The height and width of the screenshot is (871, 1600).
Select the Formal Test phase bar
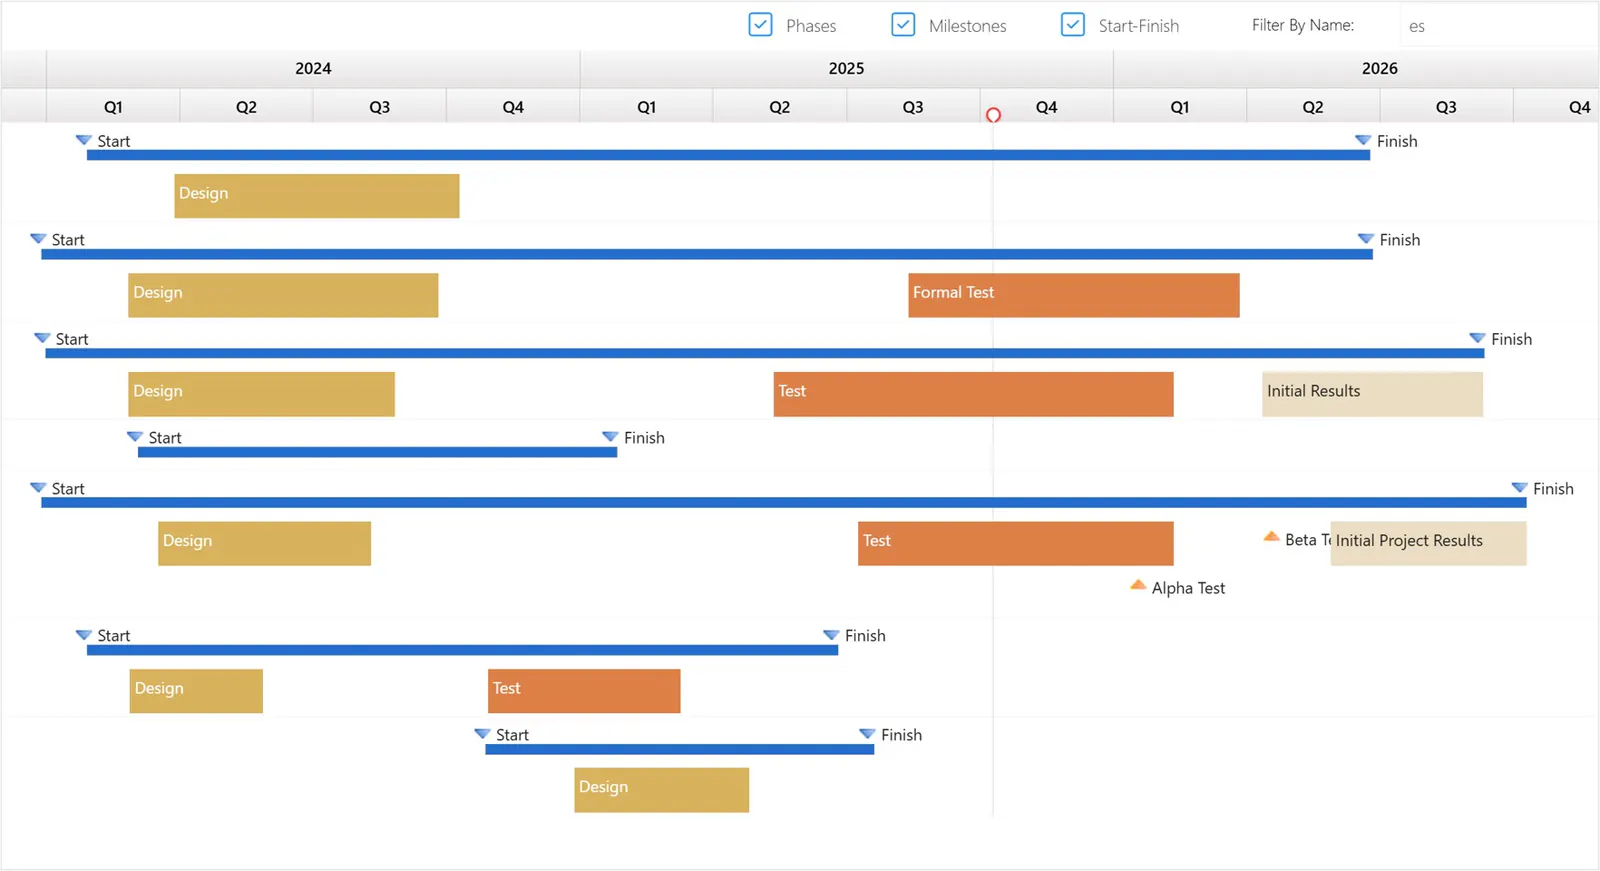point(1074,295)
